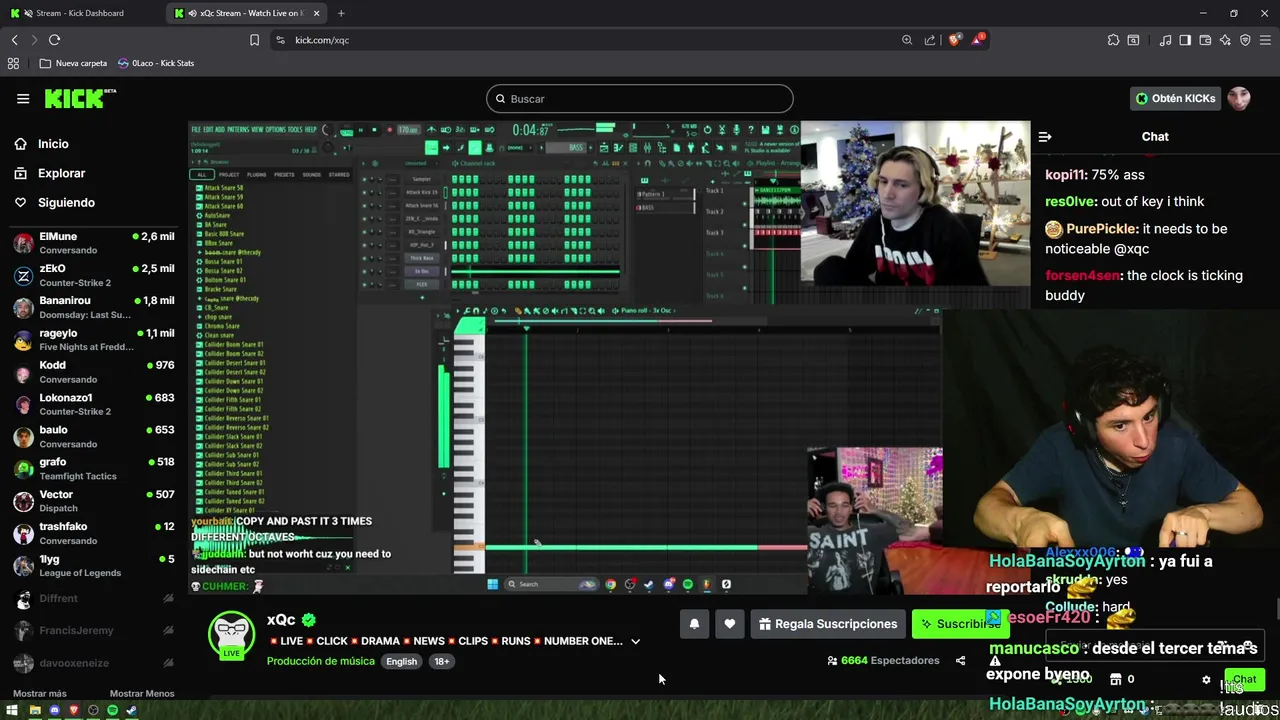Open Brave Rewards triangle icon
The width and height of the screenshot is (1280, 720).
(x=980, y=40)
